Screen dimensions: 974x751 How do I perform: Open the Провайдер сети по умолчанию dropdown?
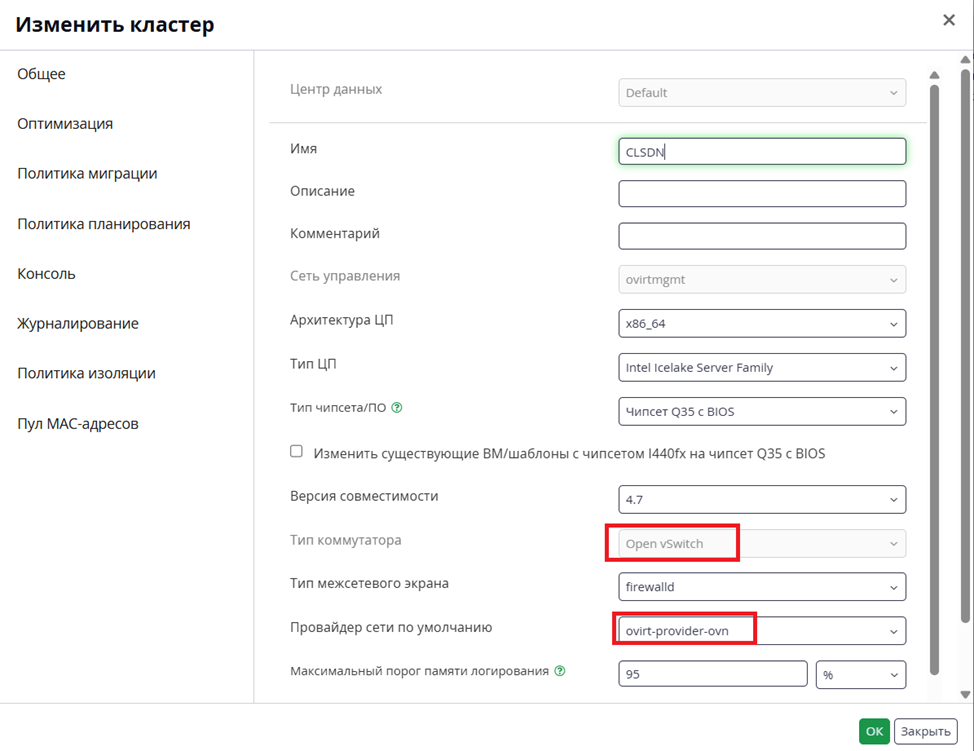click(x=762, y=631)
